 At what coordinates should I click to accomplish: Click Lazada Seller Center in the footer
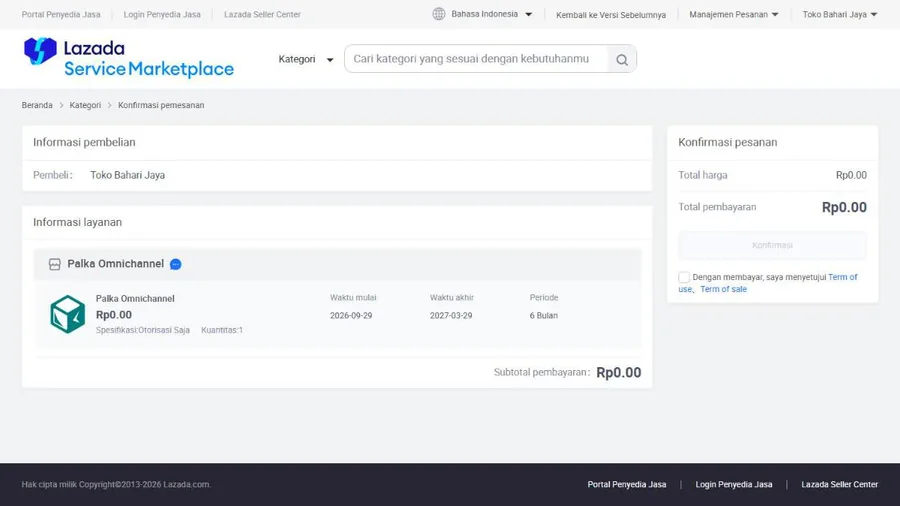(839, 484)
